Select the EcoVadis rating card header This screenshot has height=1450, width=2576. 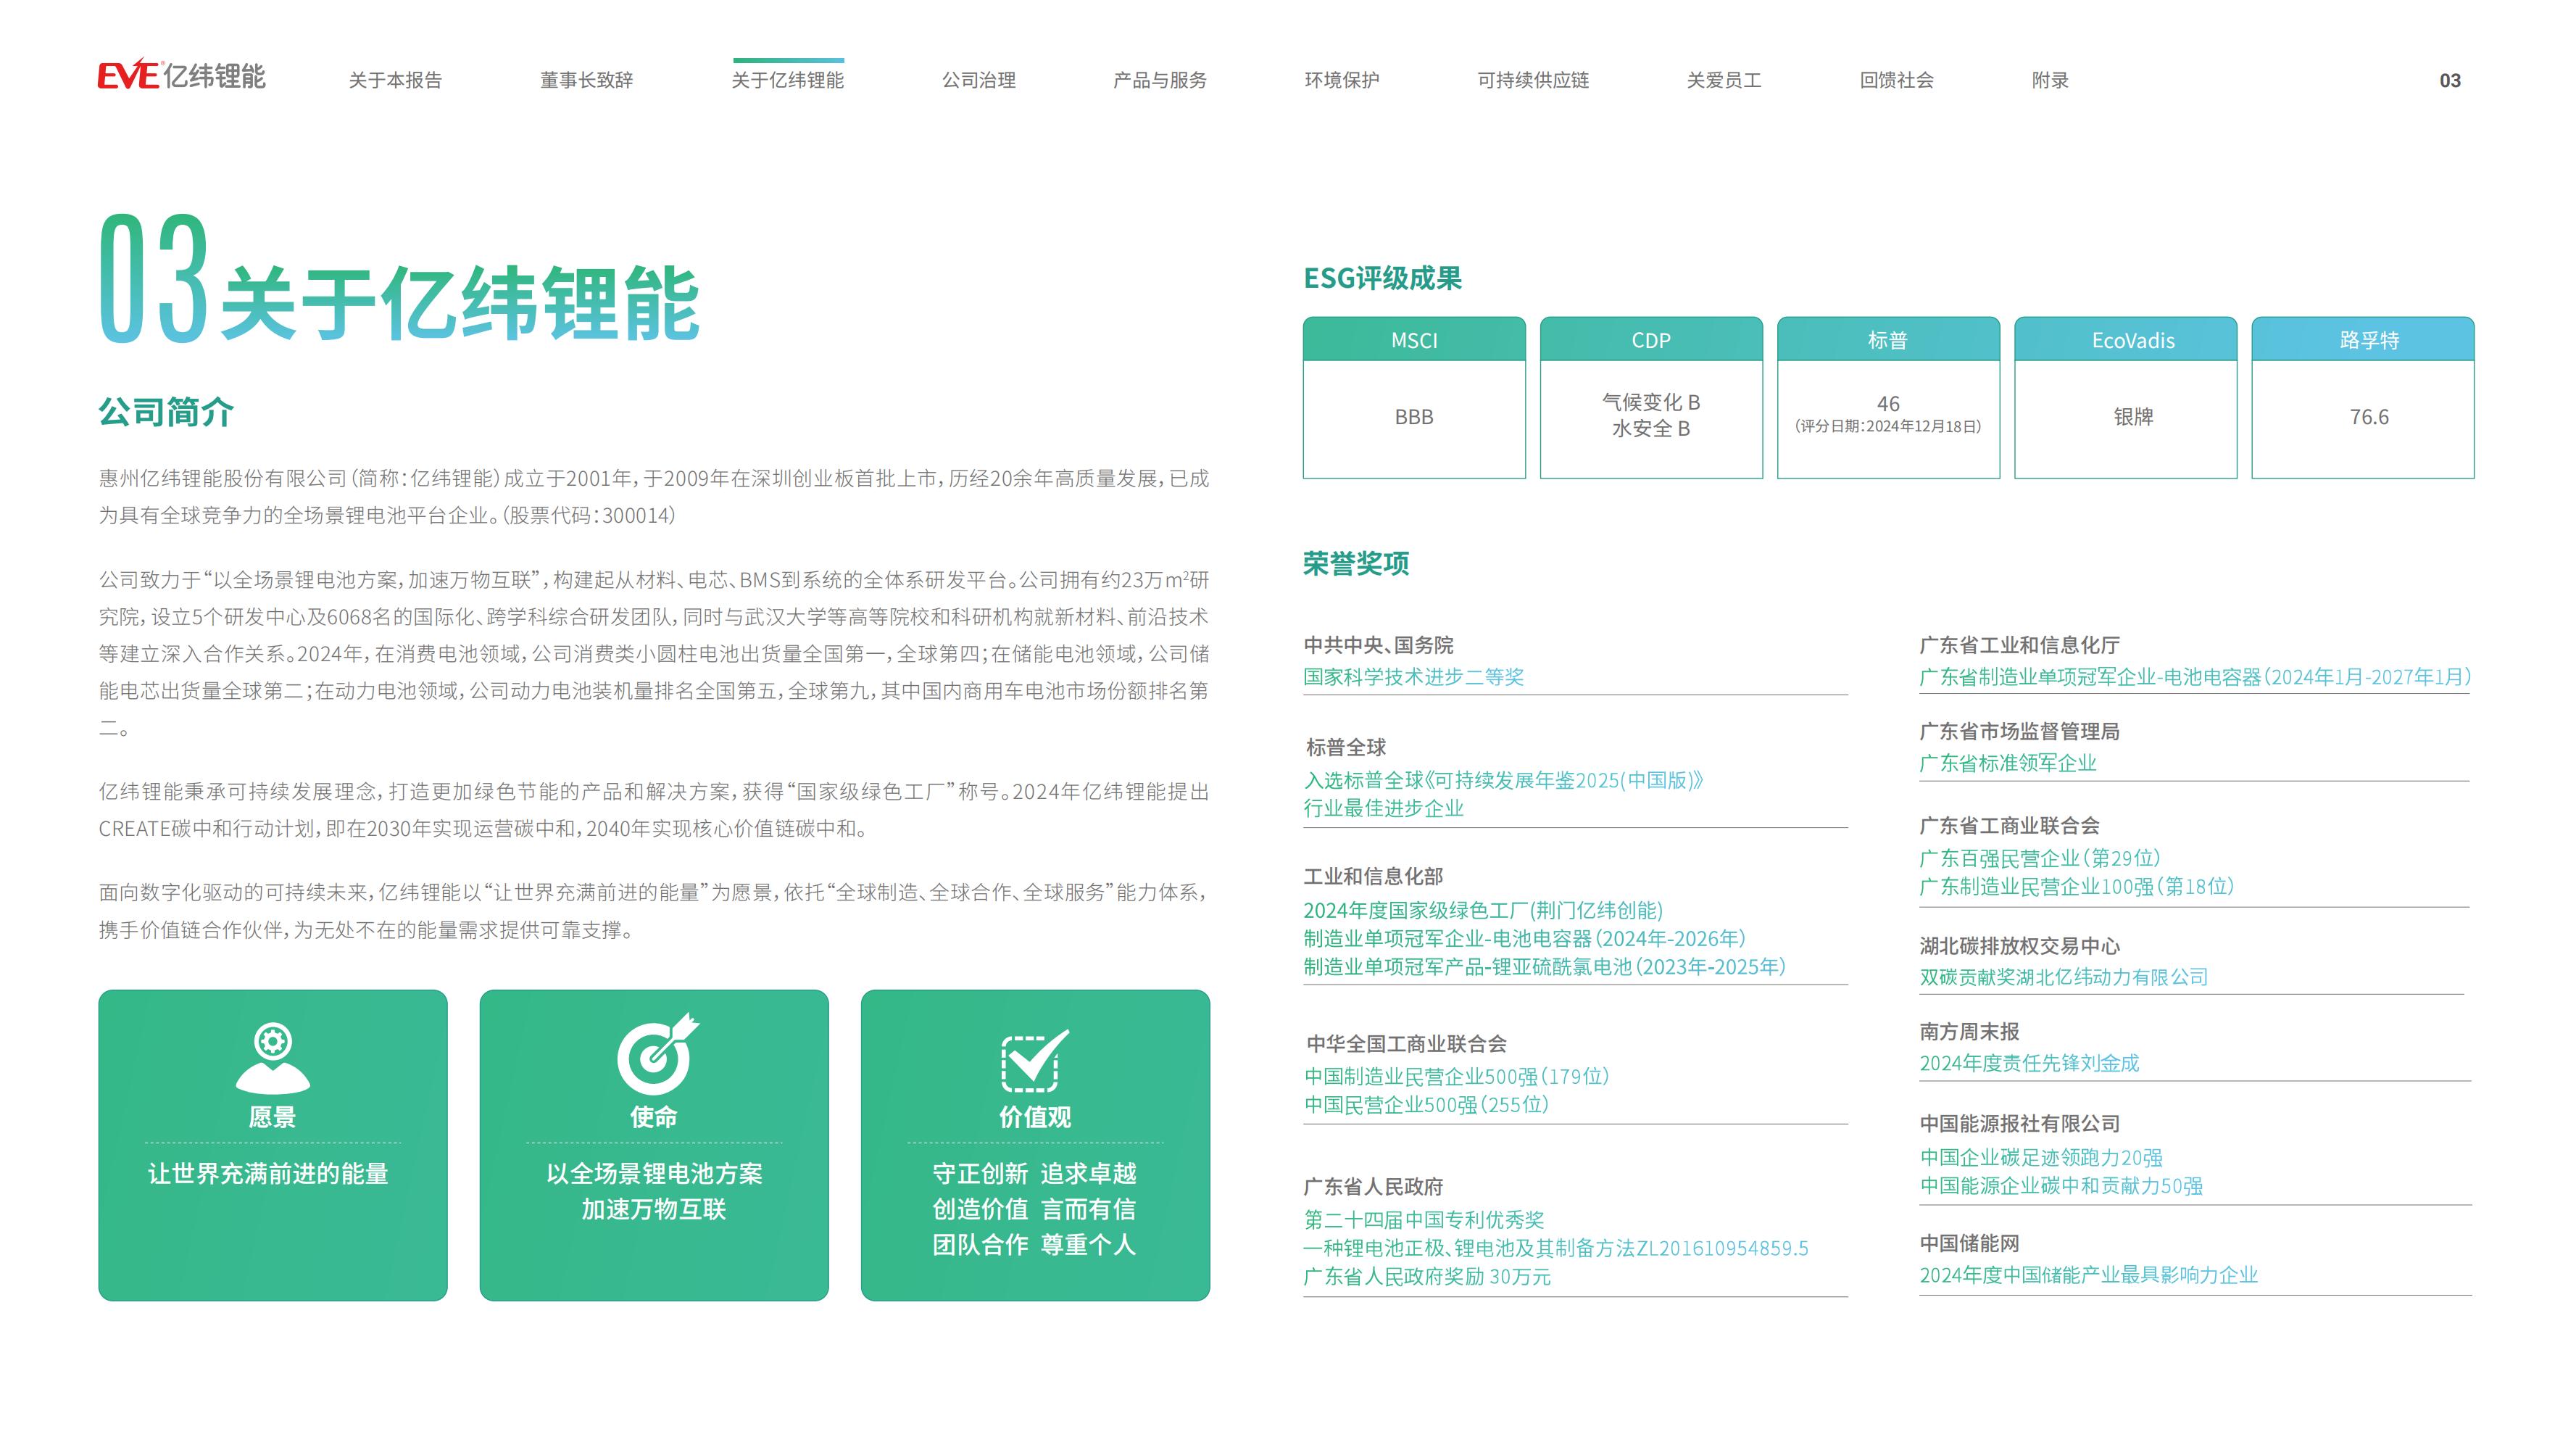(x=2125, y=340)
